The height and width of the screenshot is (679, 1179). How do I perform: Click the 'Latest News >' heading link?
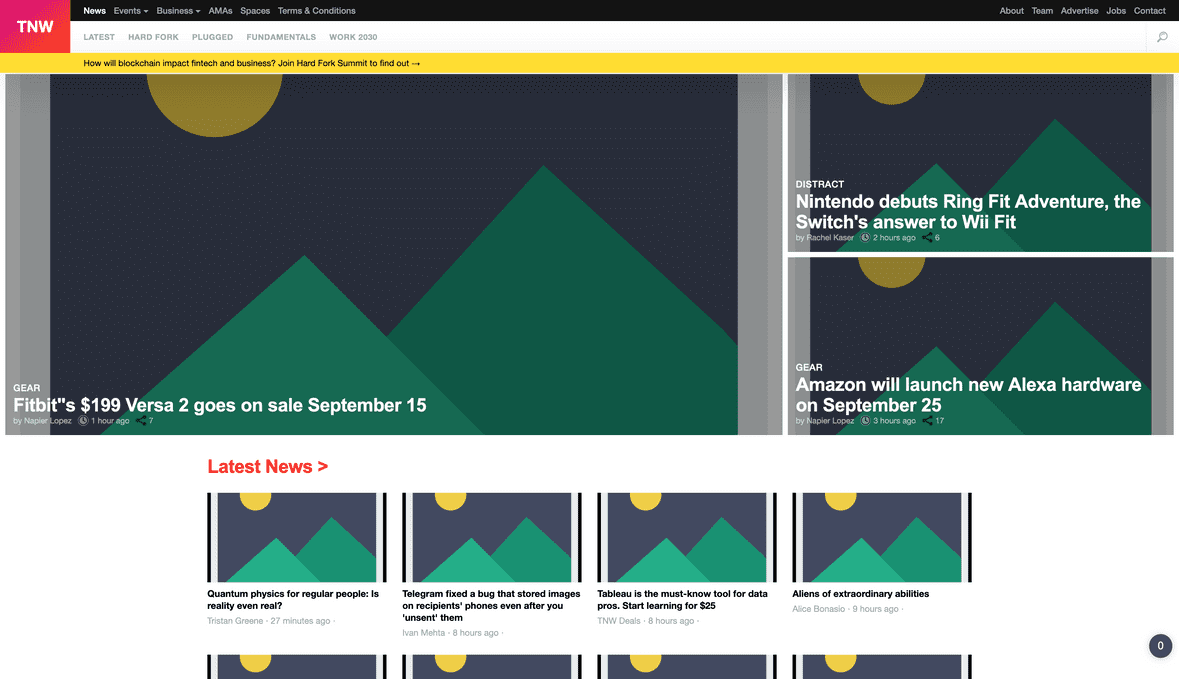pos(268,466)
